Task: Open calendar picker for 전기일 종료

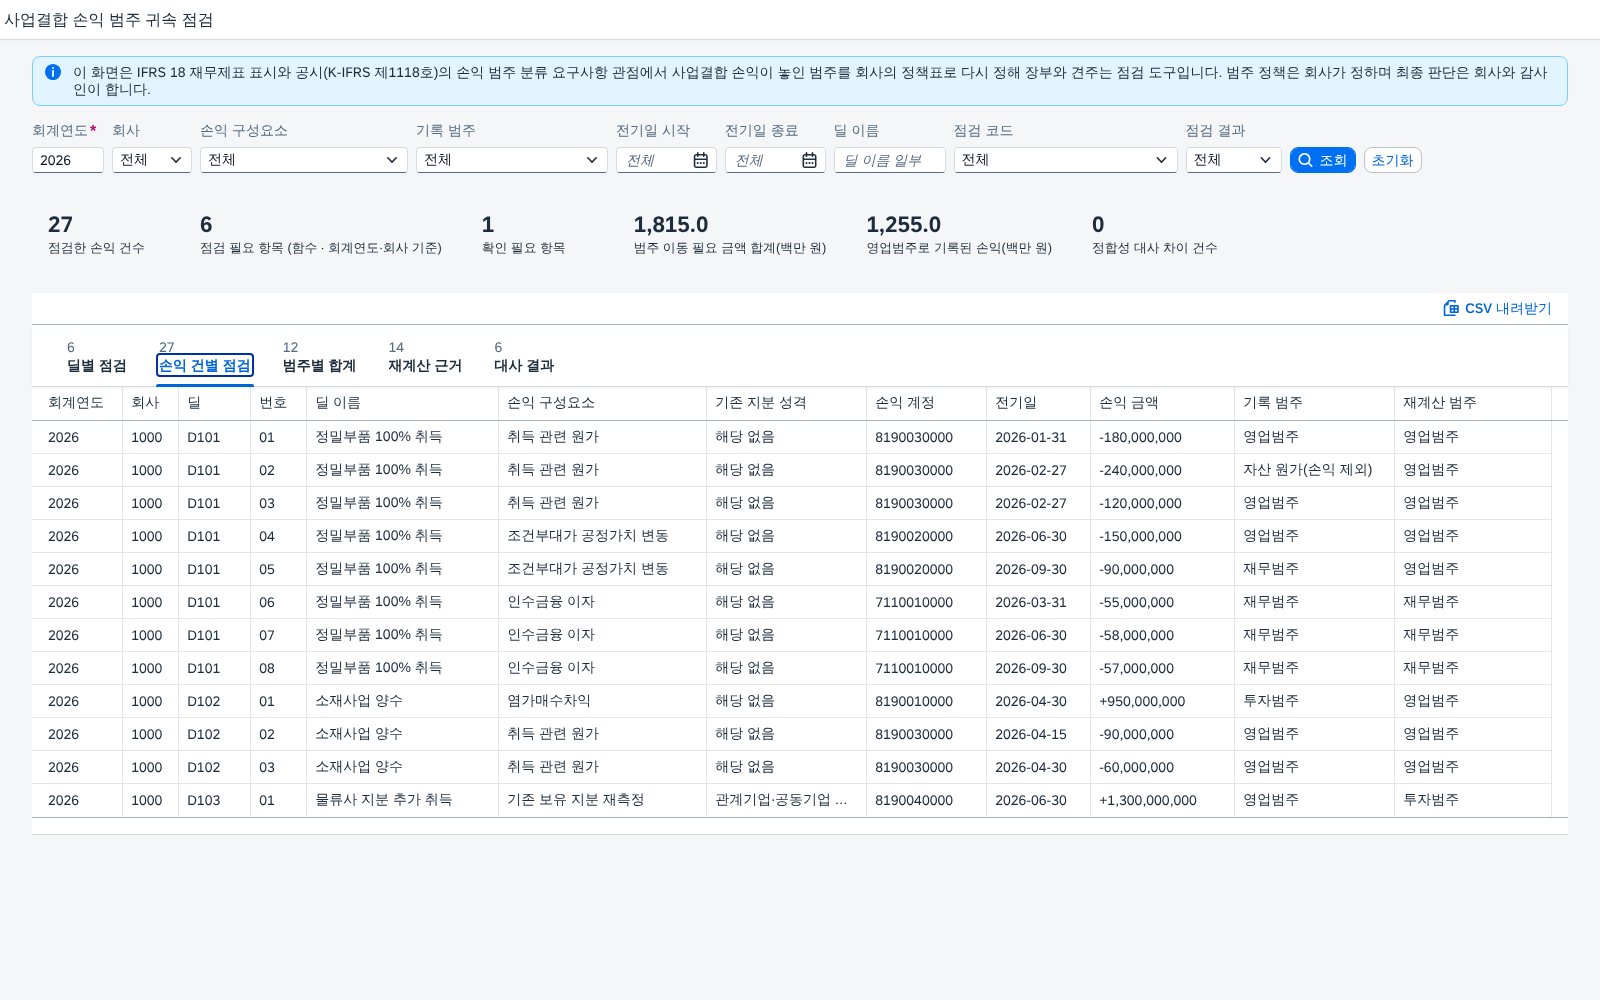Action: 809,160
